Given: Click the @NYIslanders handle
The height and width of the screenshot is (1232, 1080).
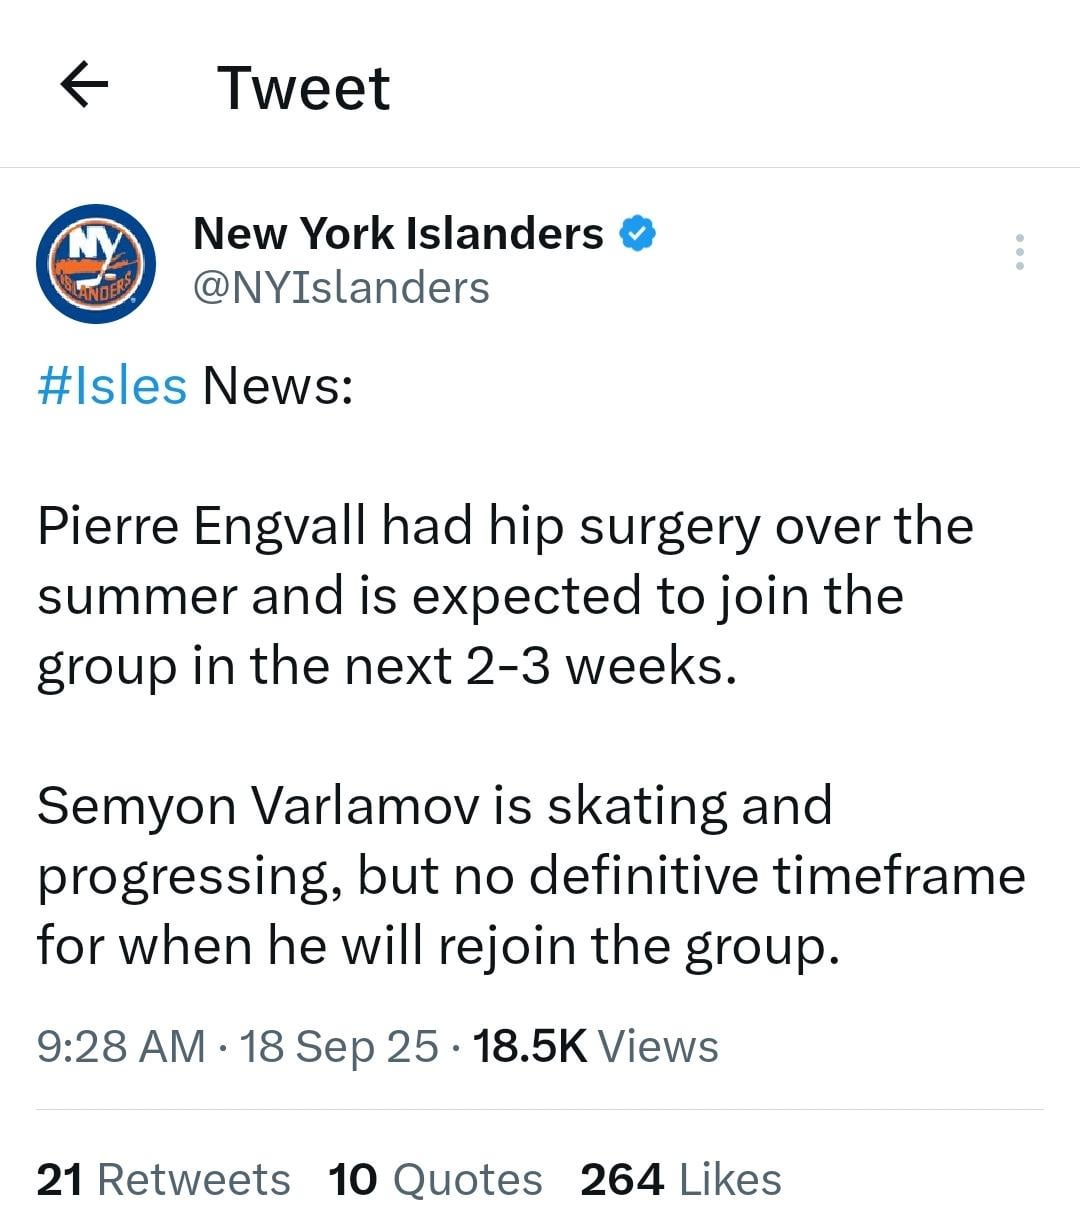Looking at the screenshot, I should point(341,288).
